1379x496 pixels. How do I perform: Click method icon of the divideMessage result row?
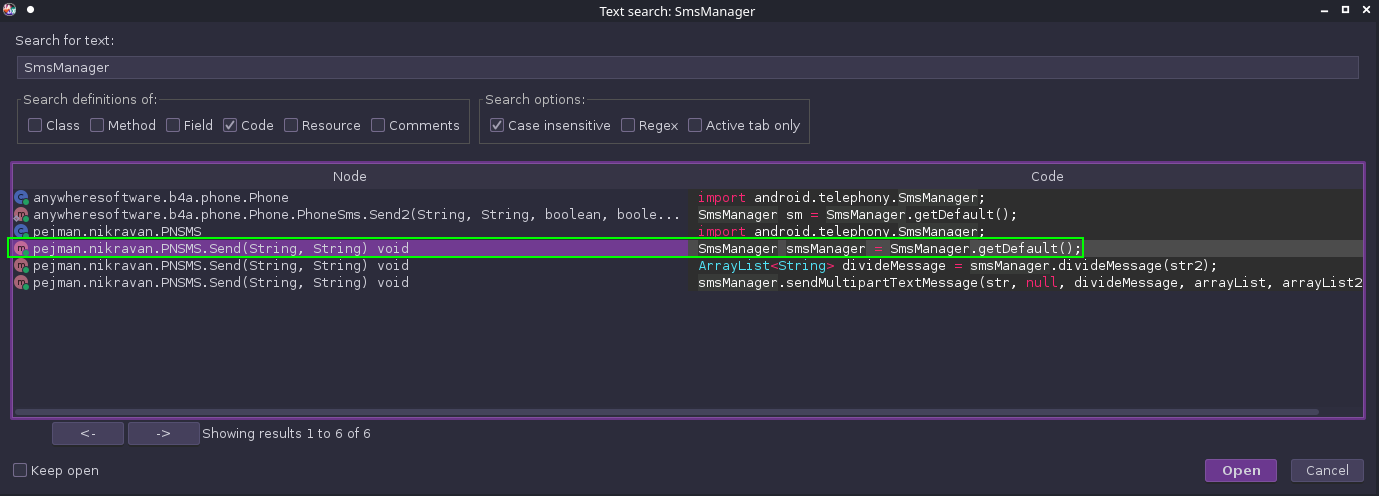pyautogui.click(x=22, y=266)
